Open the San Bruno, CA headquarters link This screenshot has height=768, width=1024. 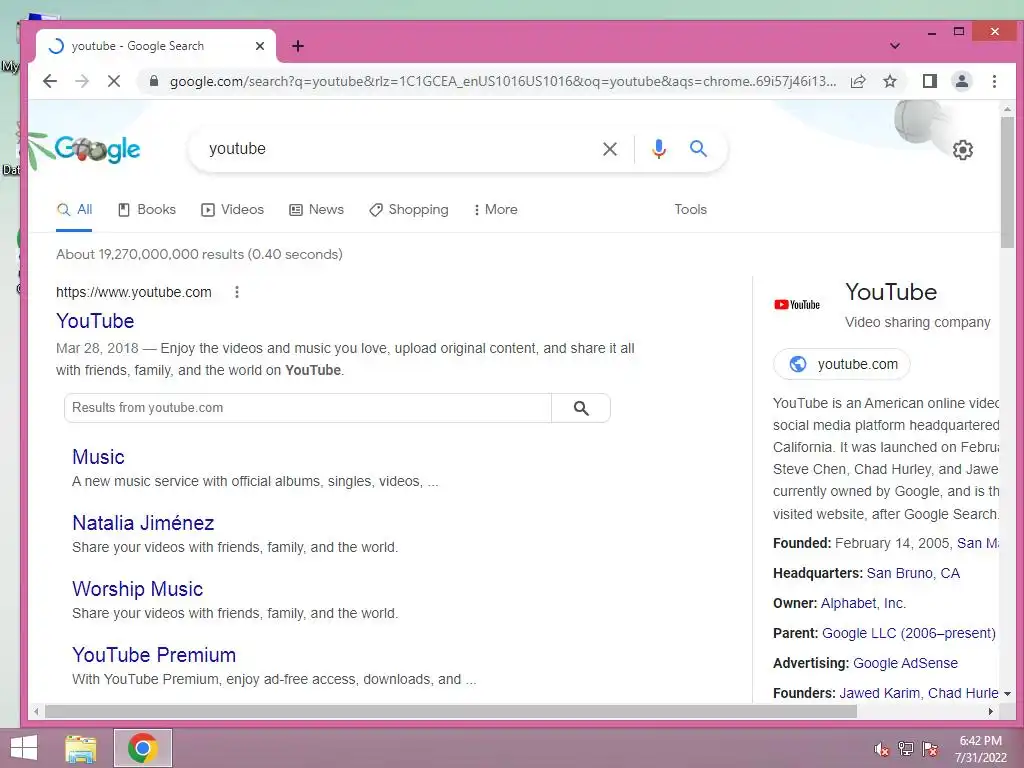[x=913, y=573]
